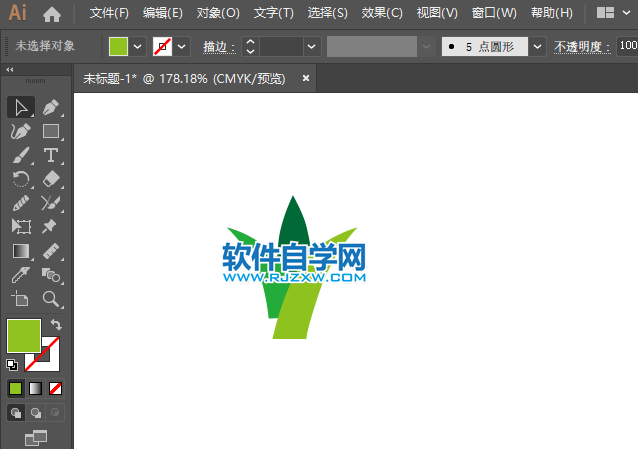The height and width of the screenshot is (449, 638).
Task: Click the stroke weight input field
Action: (282, 46)
